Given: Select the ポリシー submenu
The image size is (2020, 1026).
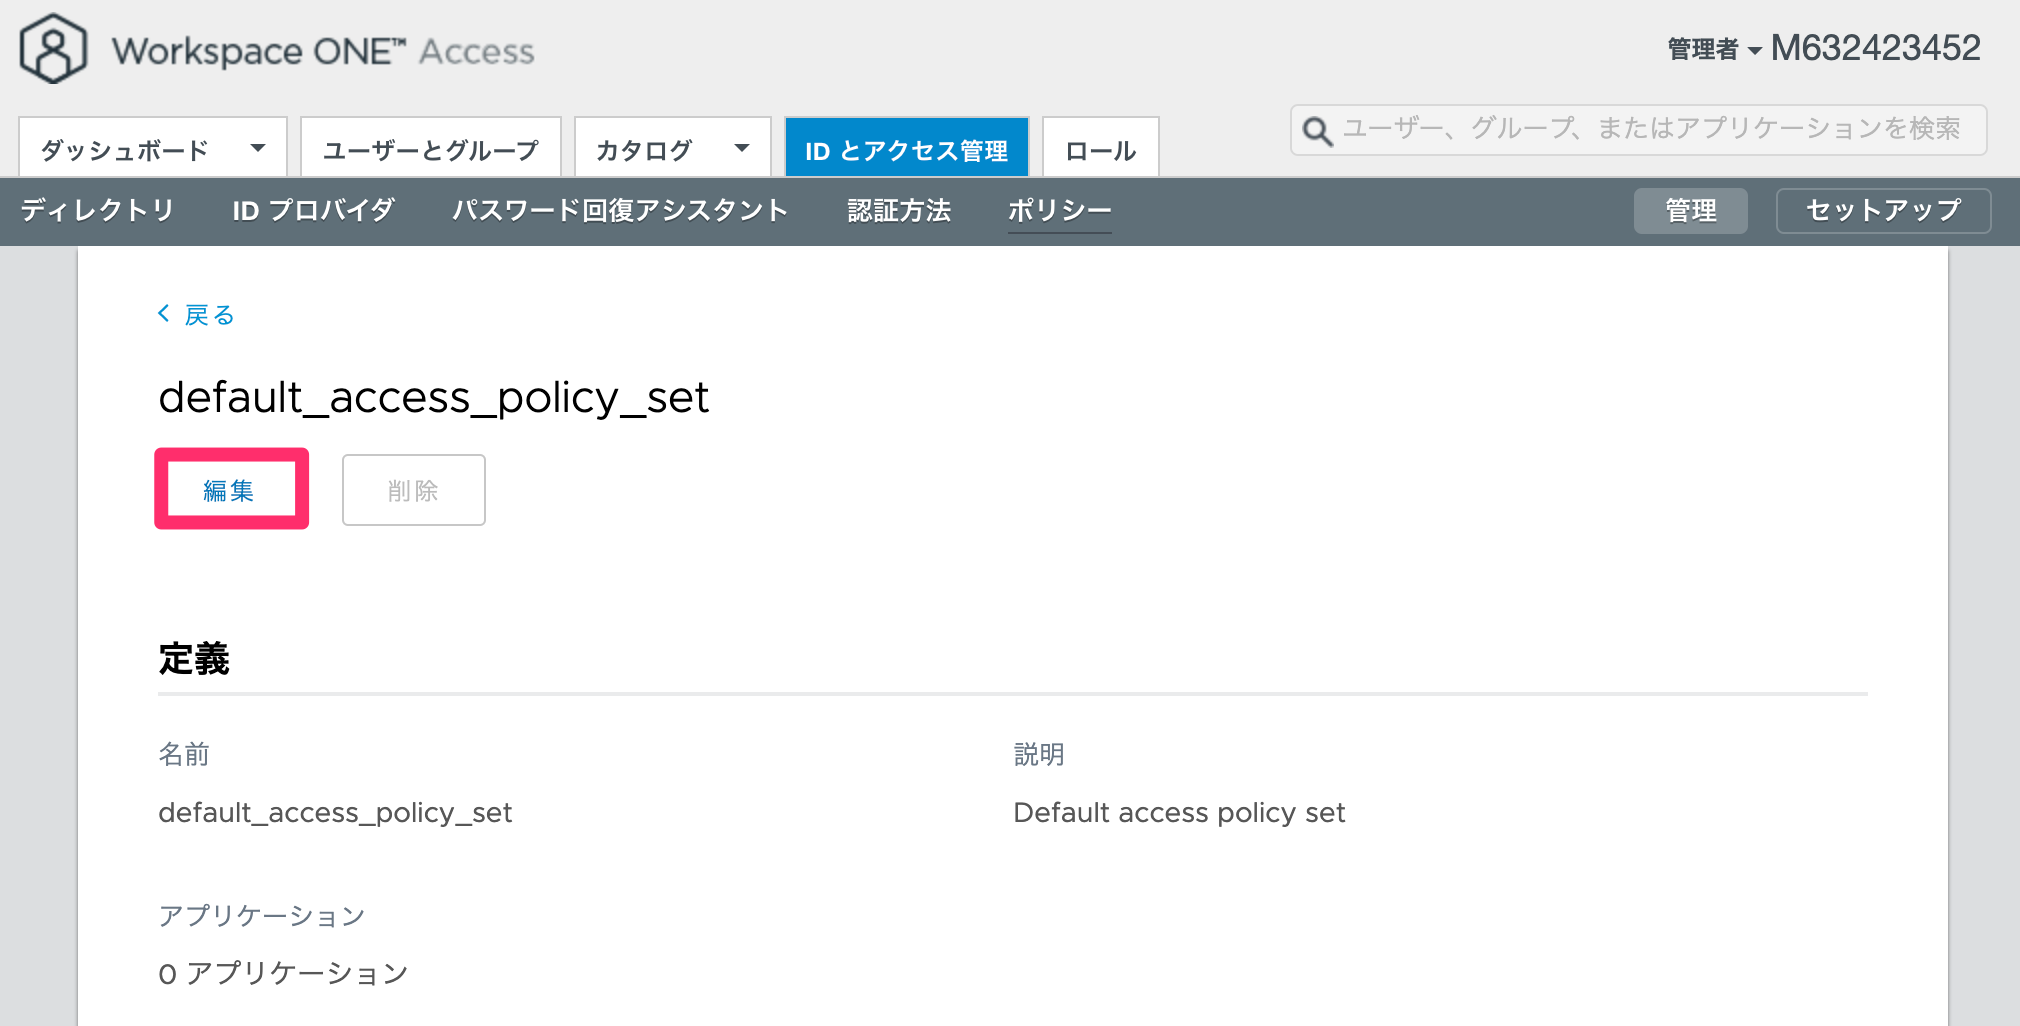Looking at the screenshot, I should [x=1060, y=210].
